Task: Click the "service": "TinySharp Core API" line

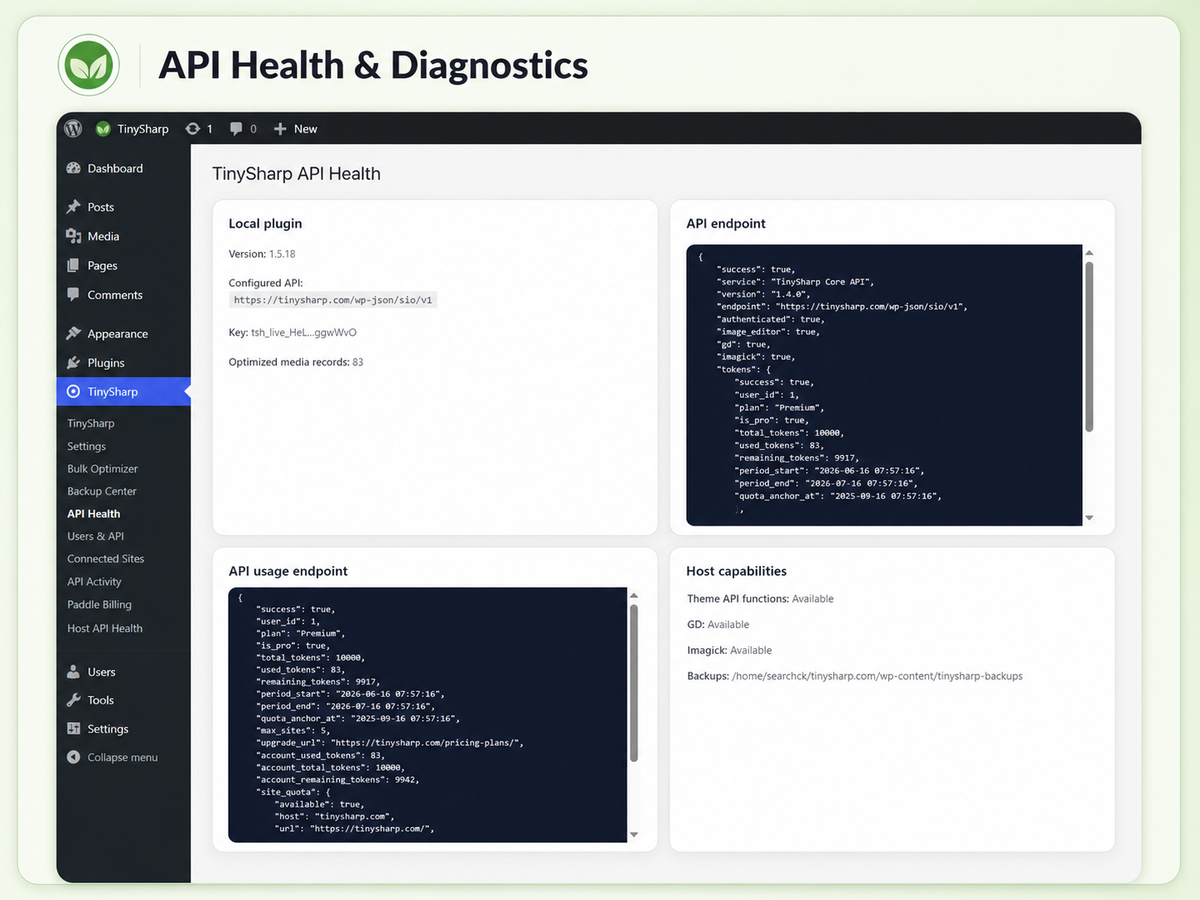Action: 795,282
